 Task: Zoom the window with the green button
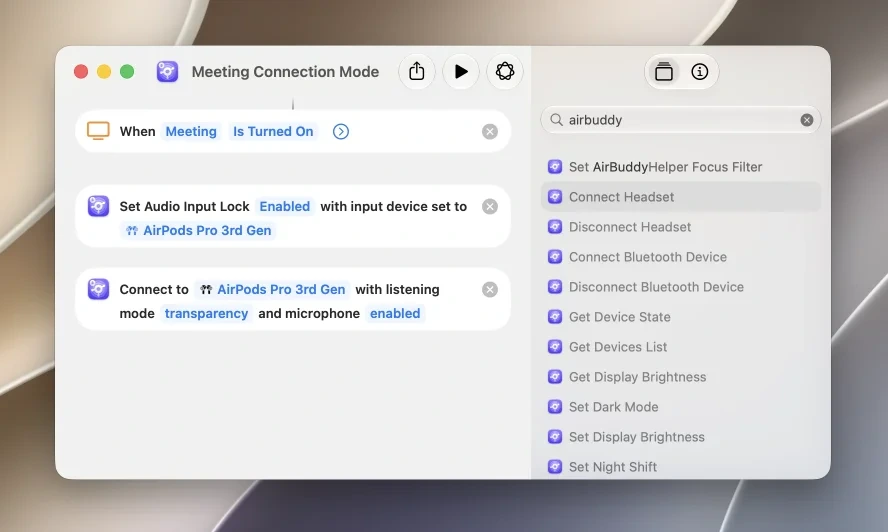(127, 72)
